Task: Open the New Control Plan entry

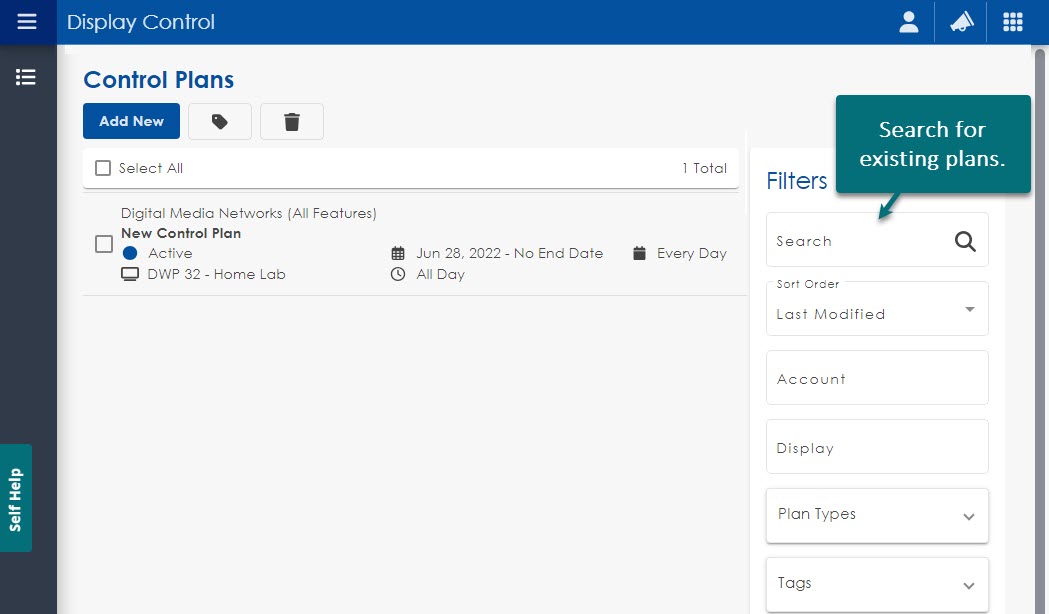Action: [x=181, y=233]
